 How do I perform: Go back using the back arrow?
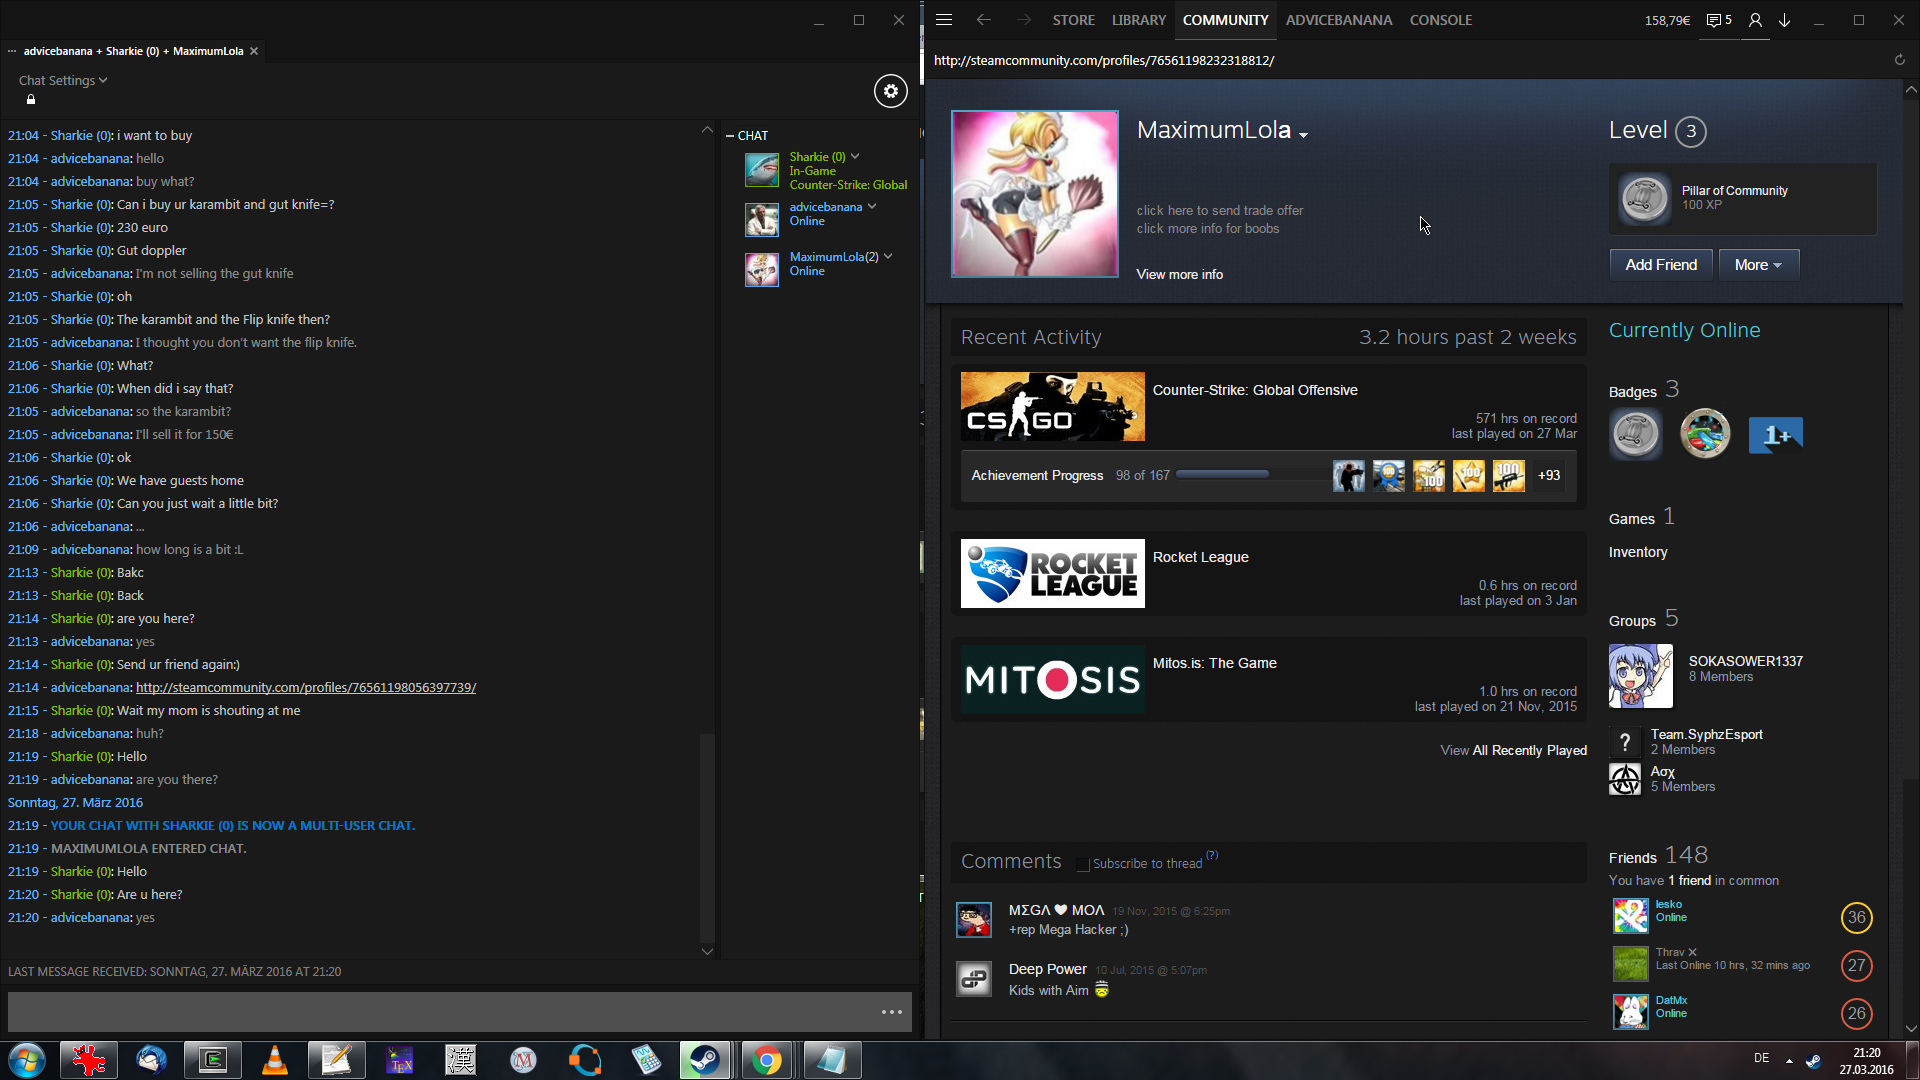click(x=983, y=20)
